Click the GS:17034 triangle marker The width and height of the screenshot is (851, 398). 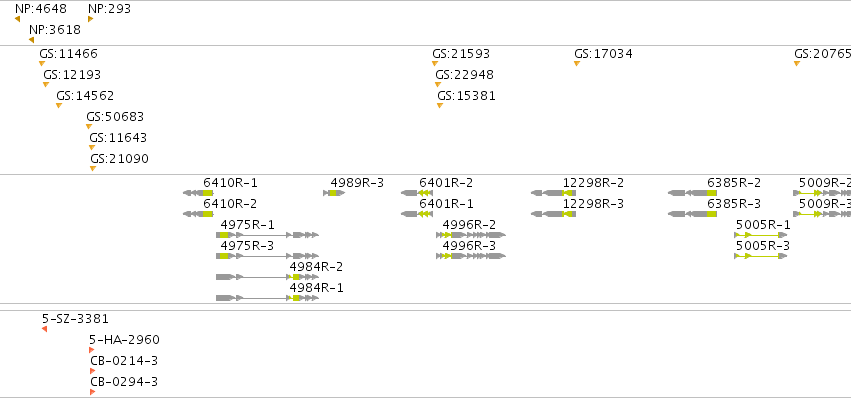point(577,64)
